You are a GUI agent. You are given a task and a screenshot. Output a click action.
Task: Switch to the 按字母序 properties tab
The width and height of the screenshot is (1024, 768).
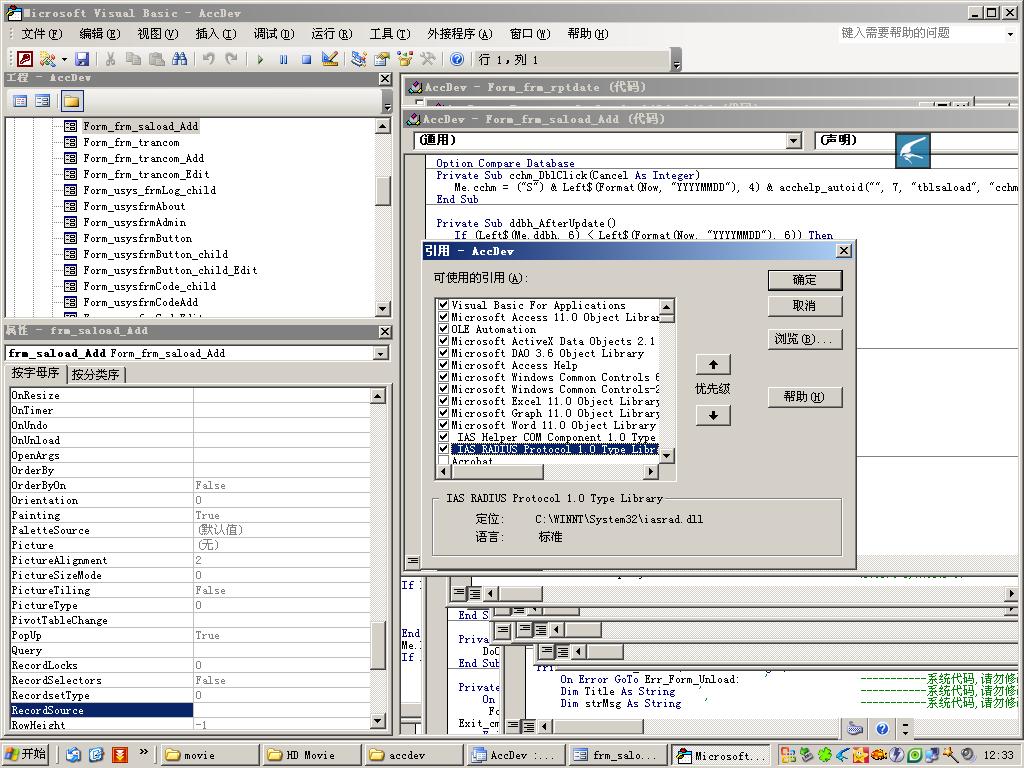[x=35, y=373]
